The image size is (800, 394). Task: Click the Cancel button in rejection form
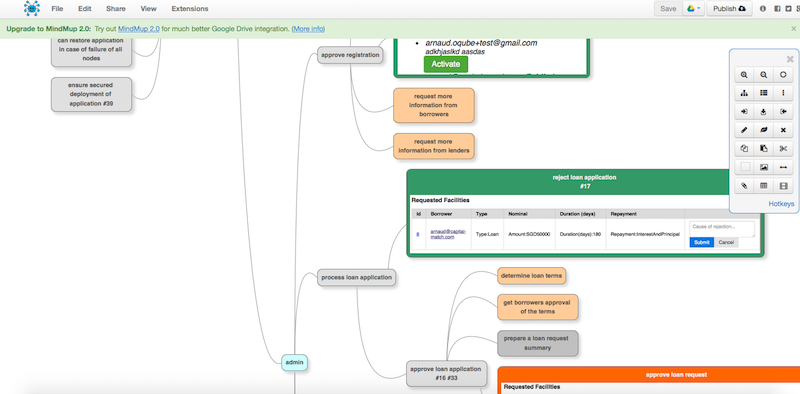tap(726, 242)
